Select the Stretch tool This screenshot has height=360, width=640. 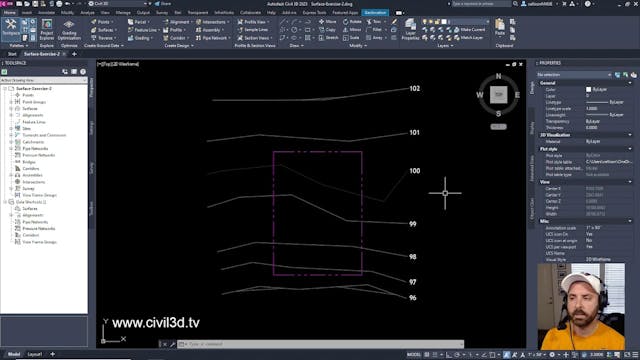point(329,38)
